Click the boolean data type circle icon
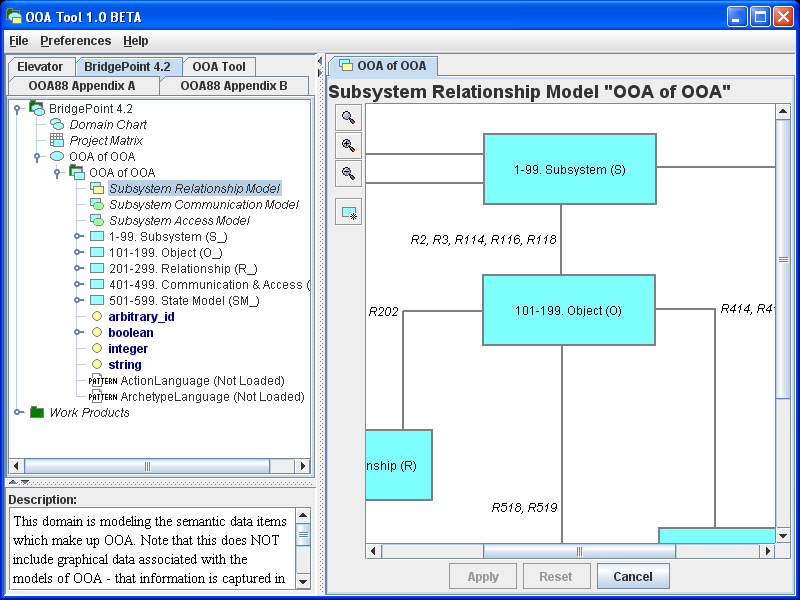 [x=97, y=332]
